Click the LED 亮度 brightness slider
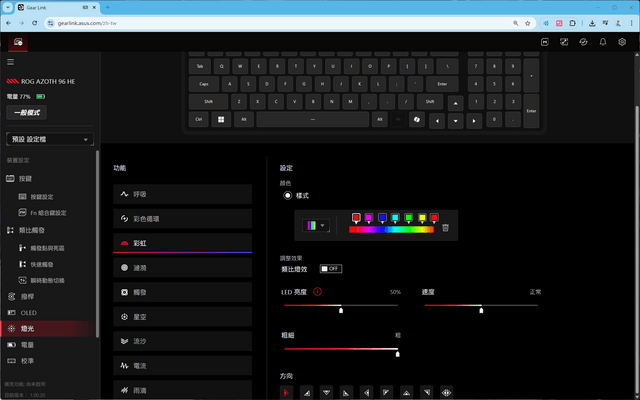Screen dimensions: 640x400 341,305
